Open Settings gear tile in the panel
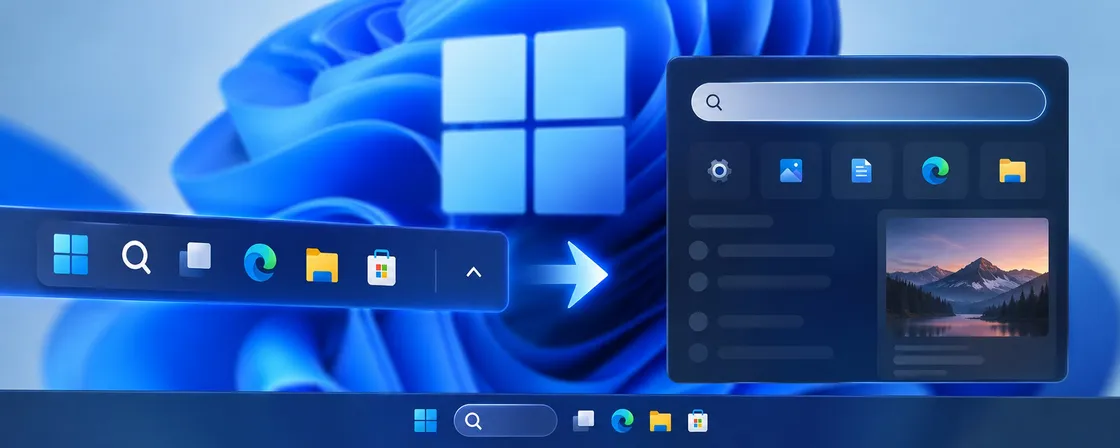The image size is (1120, 448). tap(719, 170)
